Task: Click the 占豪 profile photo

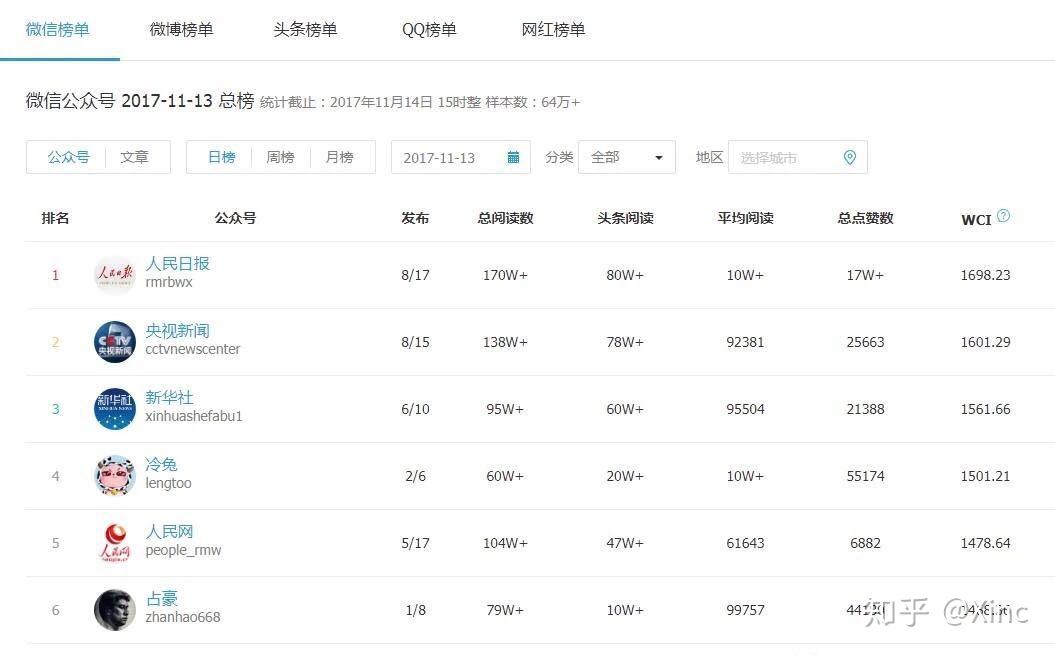Action: 114,610
